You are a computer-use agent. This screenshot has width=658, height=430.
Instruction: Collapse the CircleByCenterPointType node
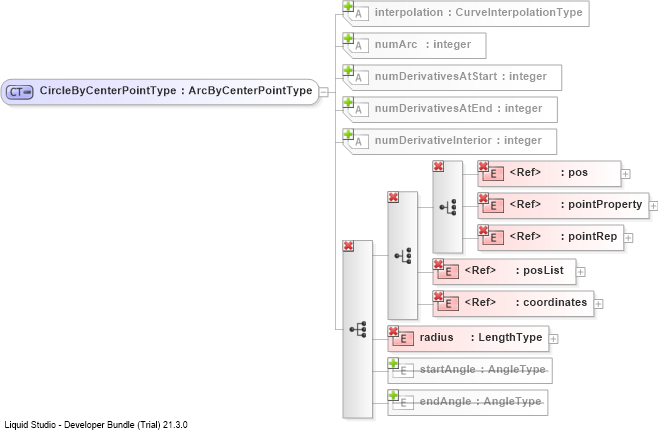324,92
